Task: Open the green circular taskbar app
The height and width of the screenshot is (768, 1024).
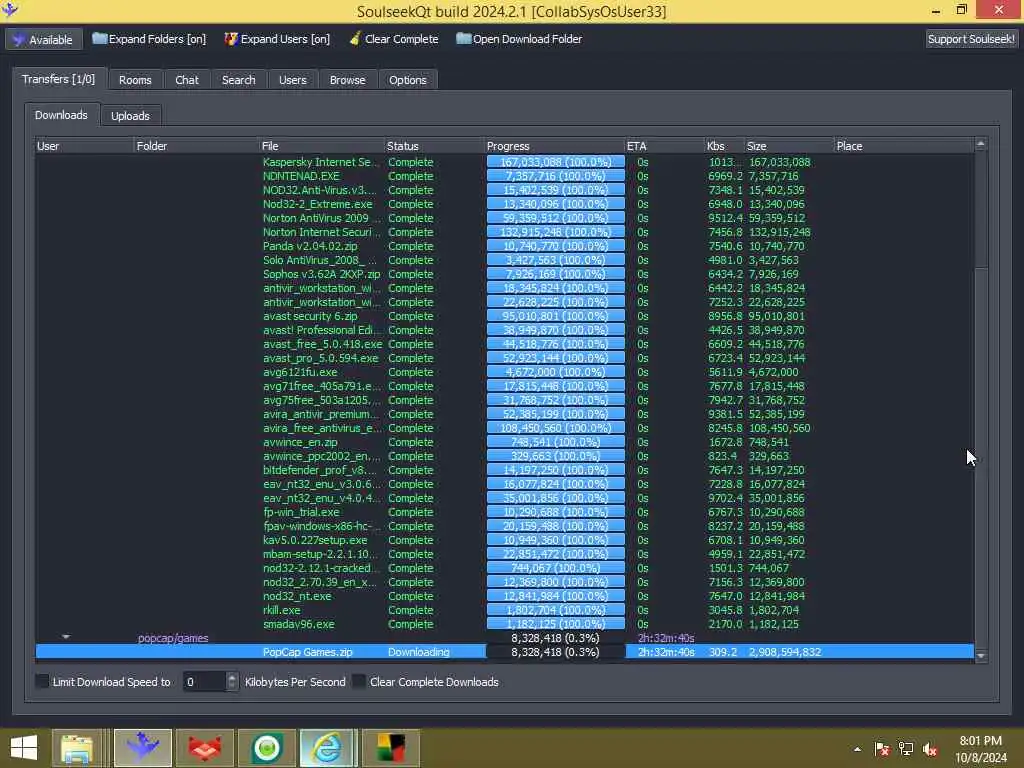Action: (x=267, y=748)
